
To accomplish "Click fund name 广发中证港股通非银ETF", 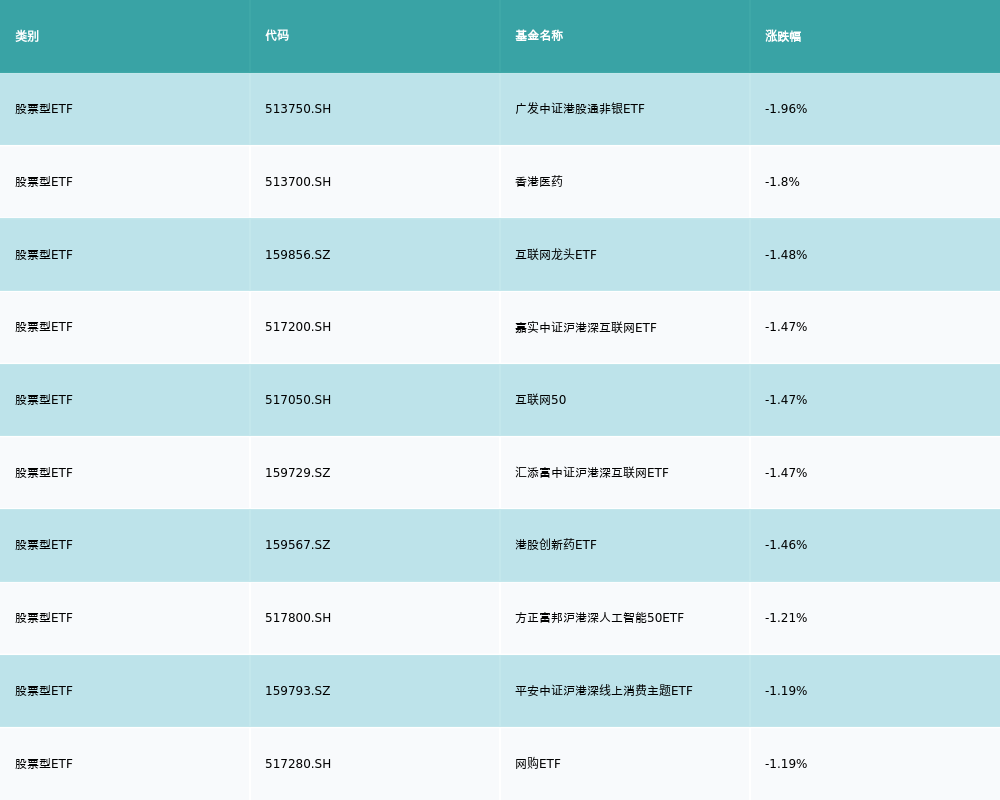I will [580, 109].
